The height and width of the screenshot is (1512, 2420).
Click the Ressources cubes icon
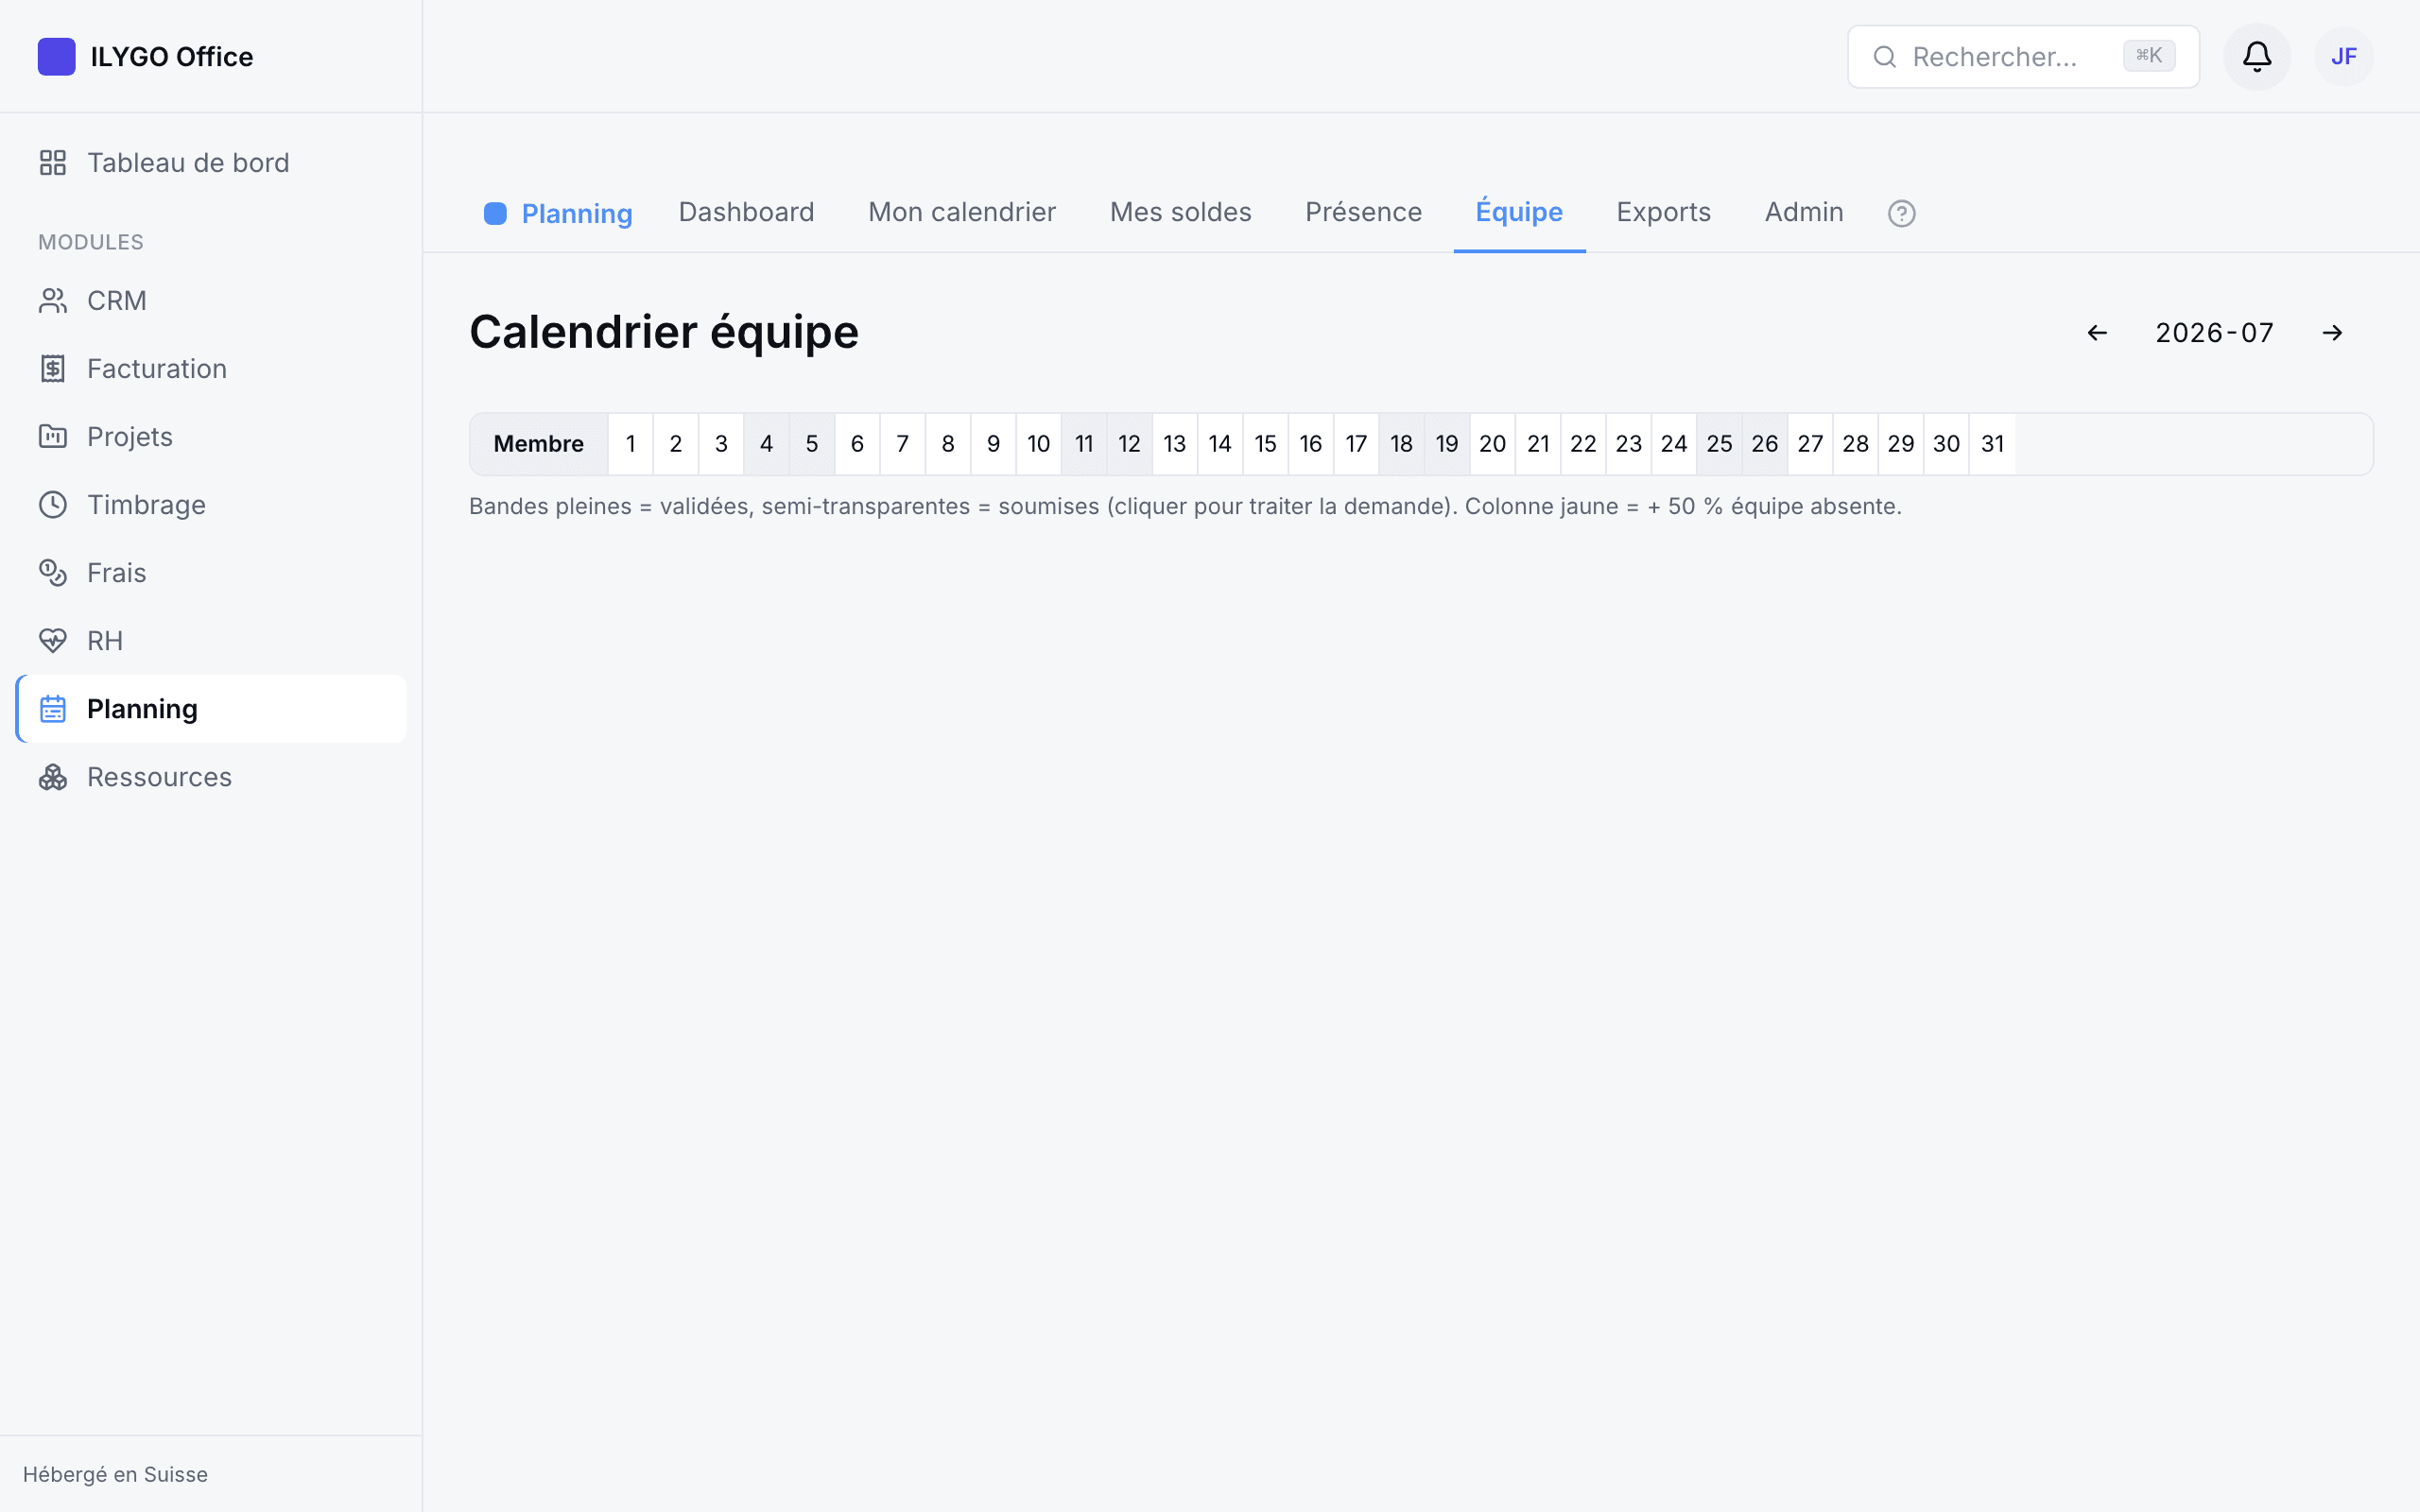pos(53,776)
